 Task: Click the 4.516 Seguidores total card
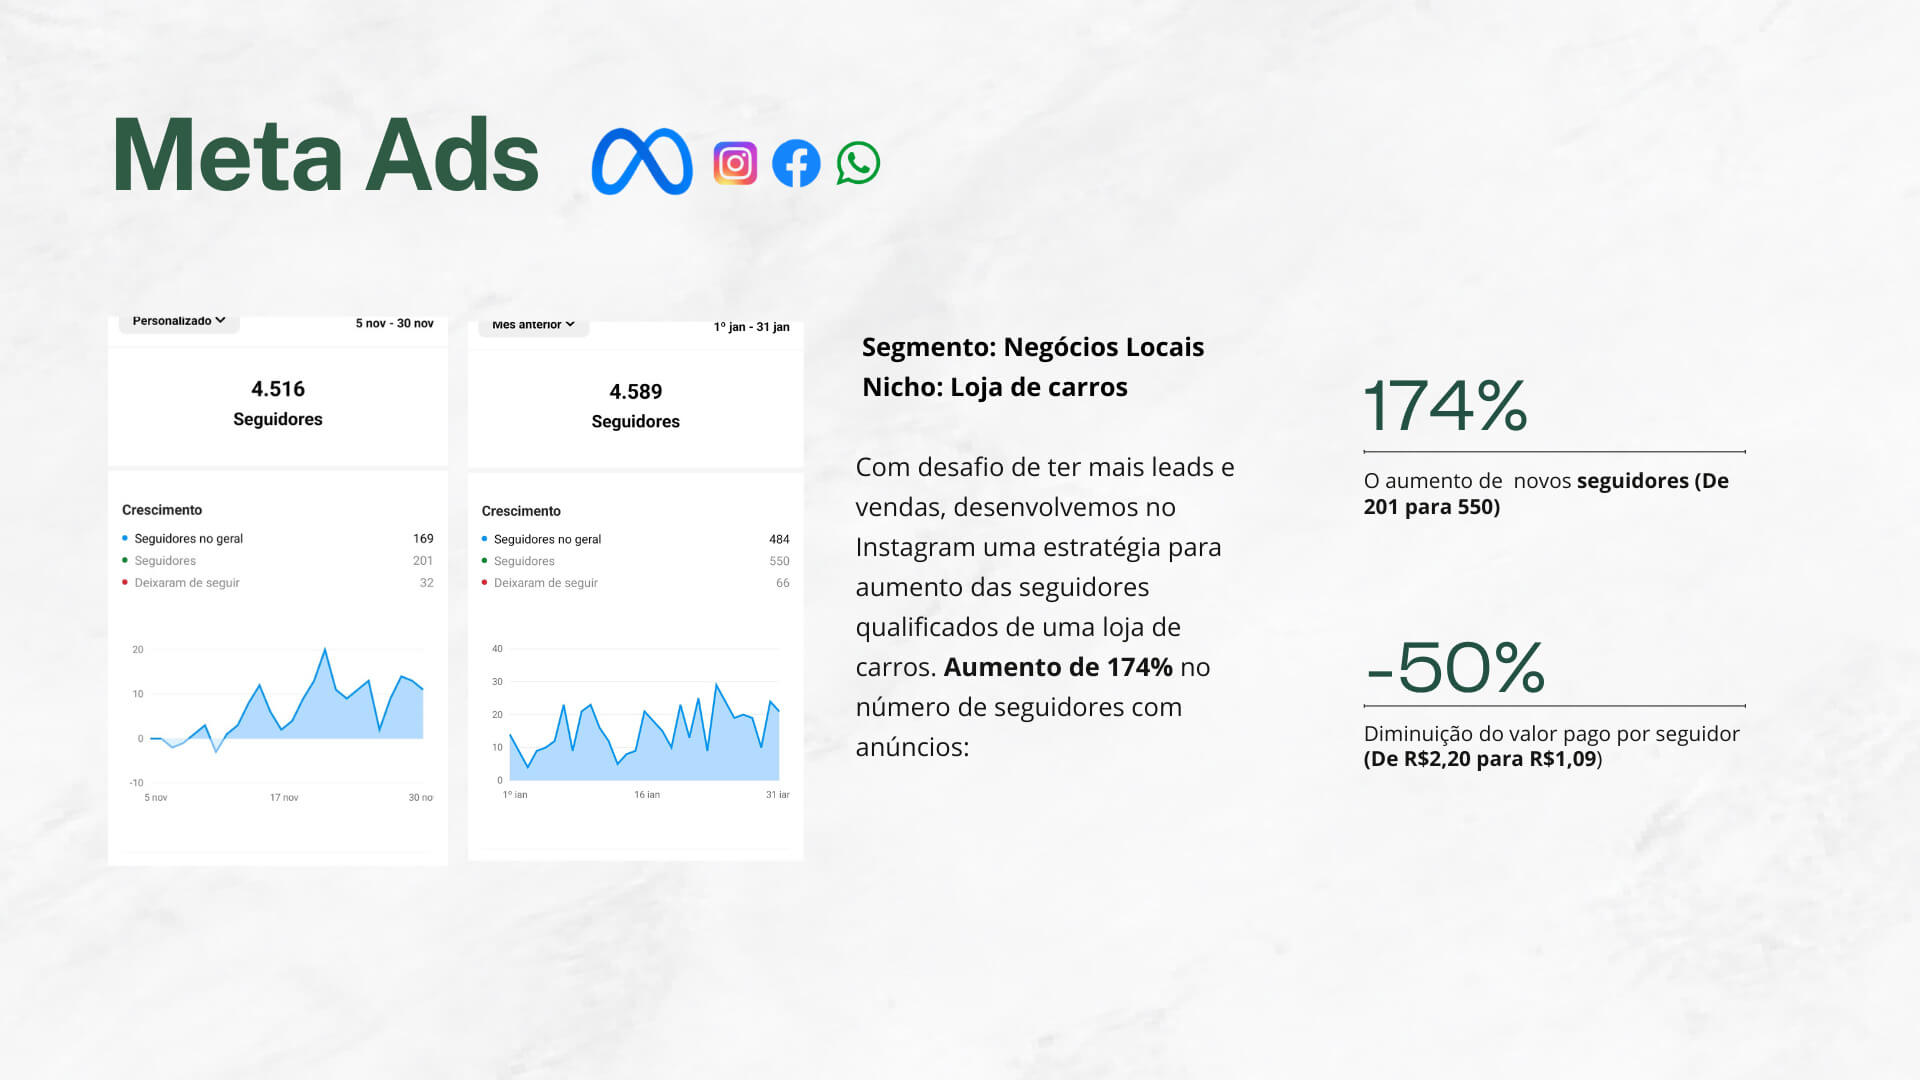pyautogui.click(x=278, y=403)
